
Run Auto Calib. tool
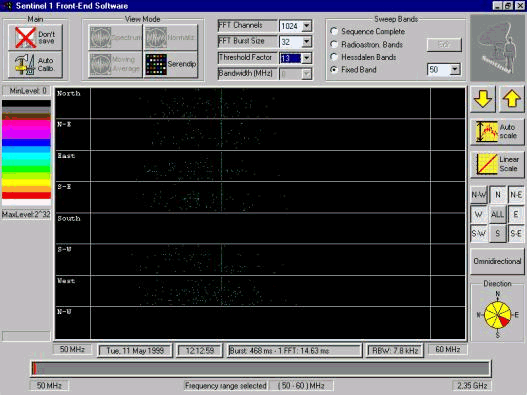pos(35,65)
